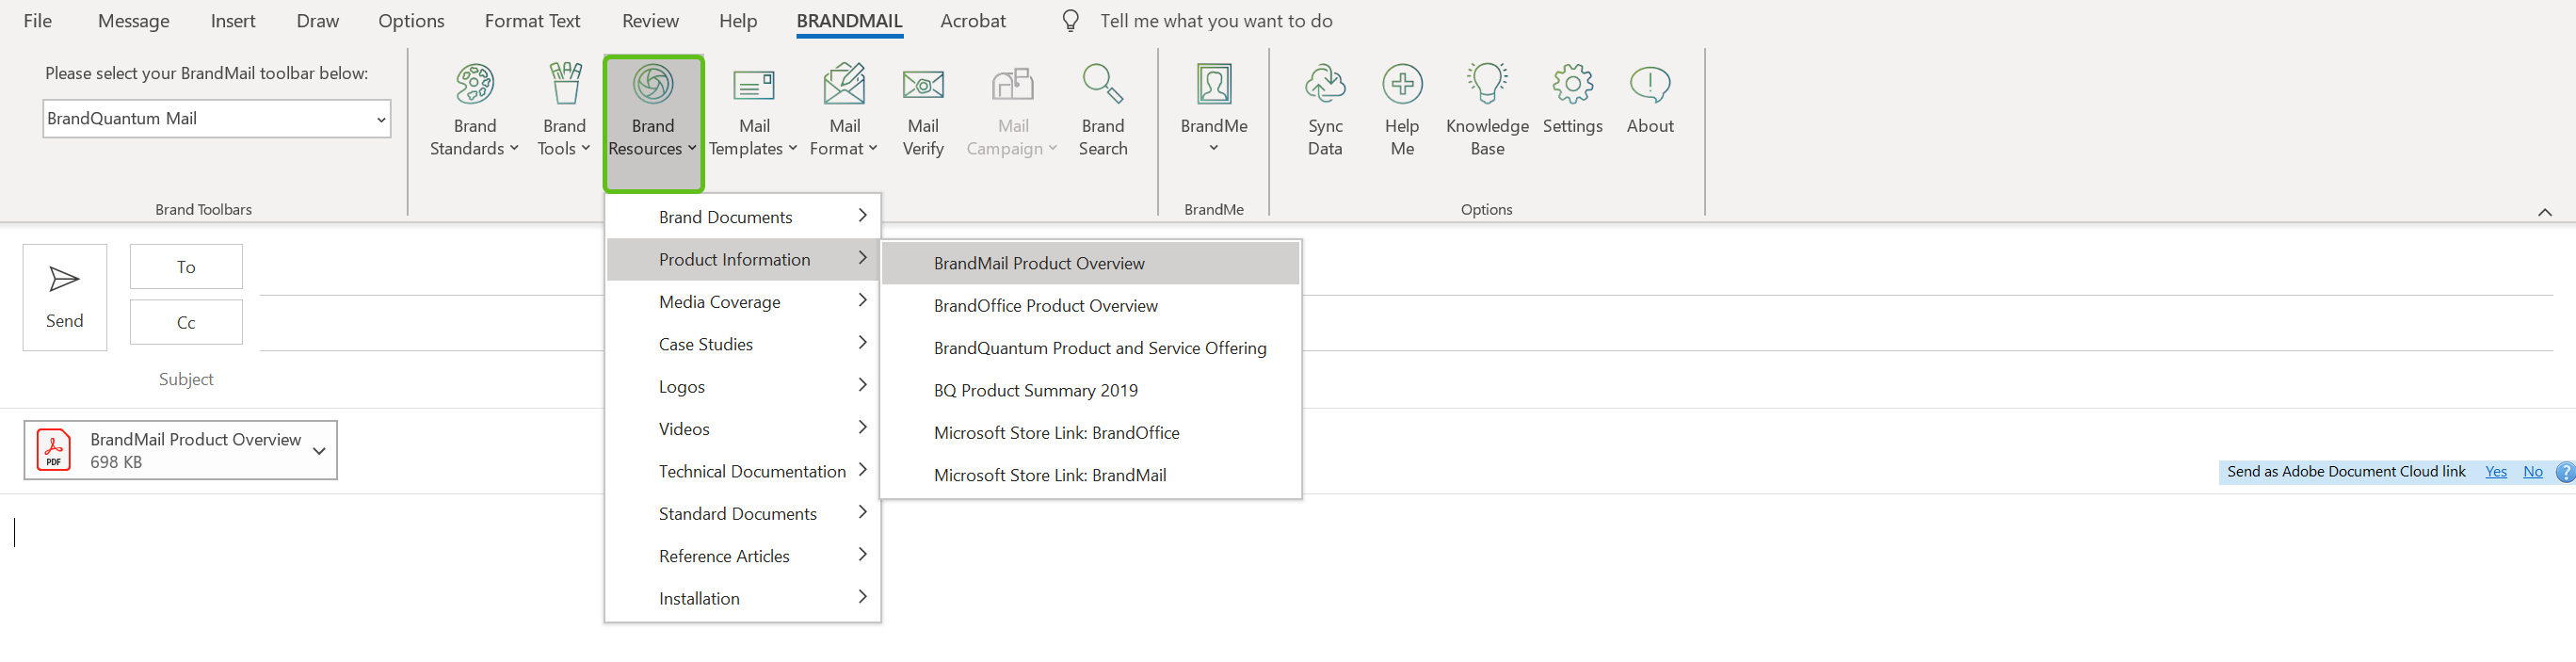
Task: Expand the Technical Documentation submenu
Action: click(x=743, y=471)
